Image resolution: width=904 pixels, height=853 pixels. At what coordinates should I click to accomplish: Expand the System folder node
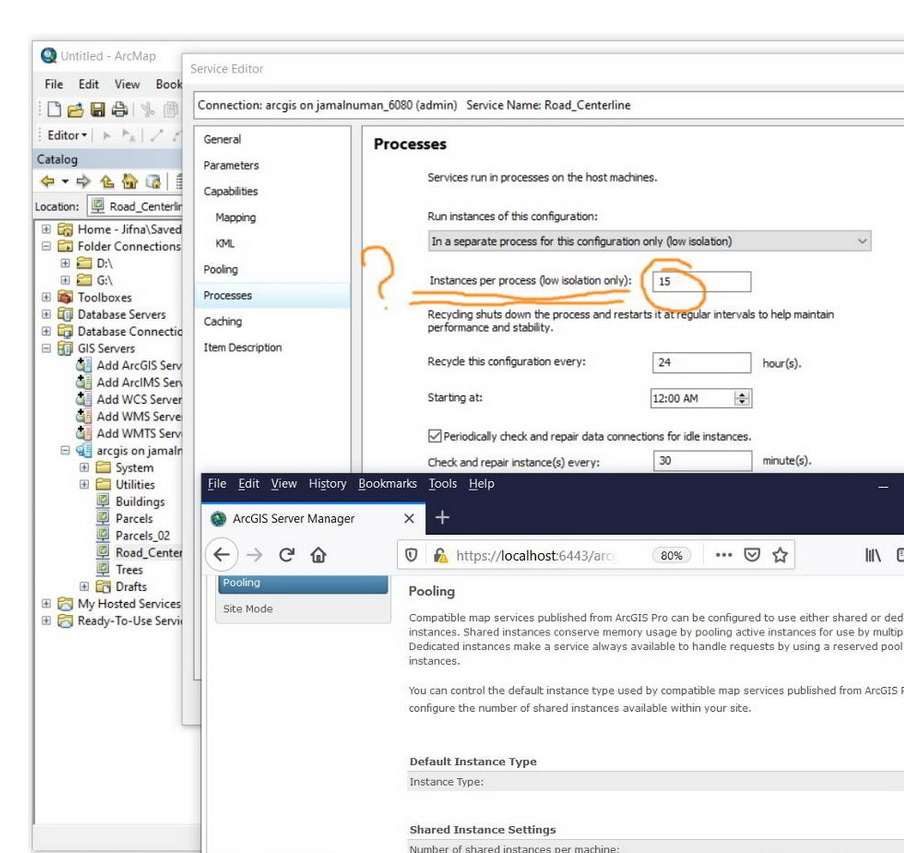click(84, 467)
